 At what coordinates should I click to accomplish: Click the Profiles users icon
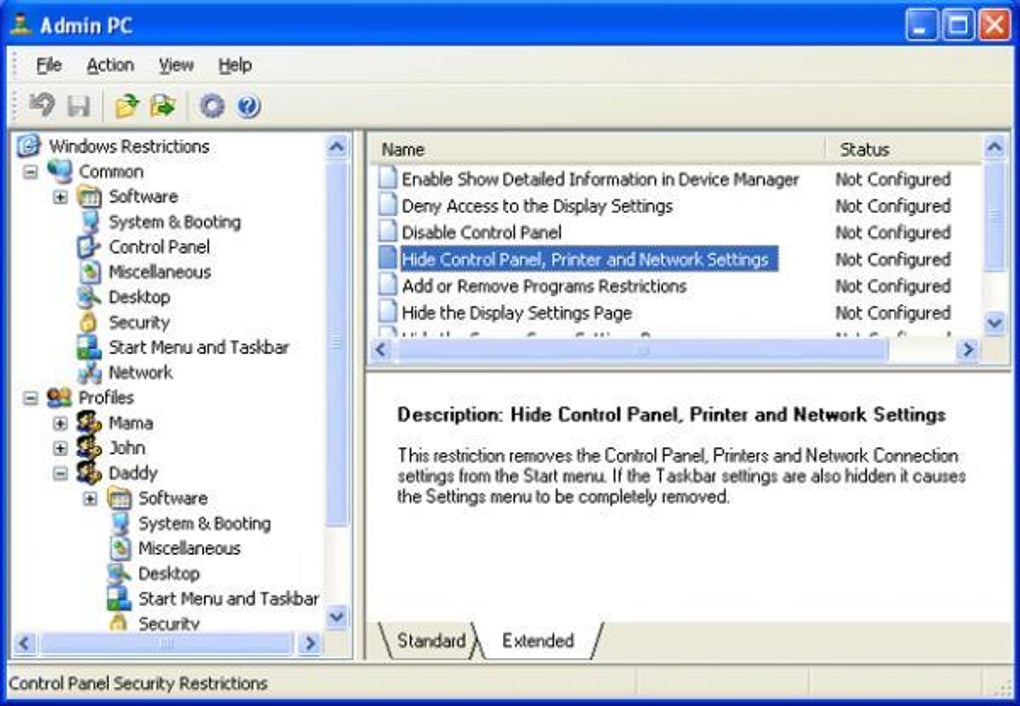click(59, 397)
